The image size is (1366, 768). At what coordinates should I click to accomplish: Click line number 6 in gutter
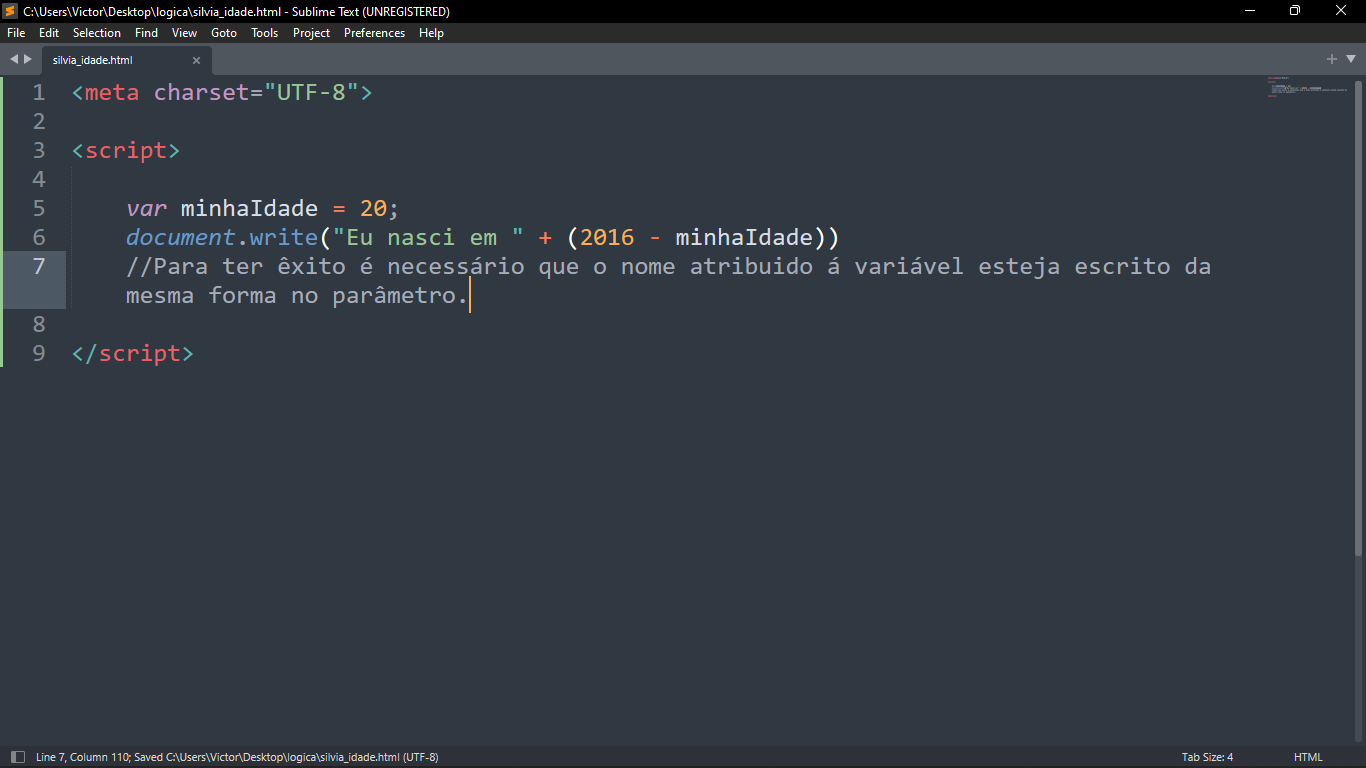pyautogui.click(x=39, y=238)
